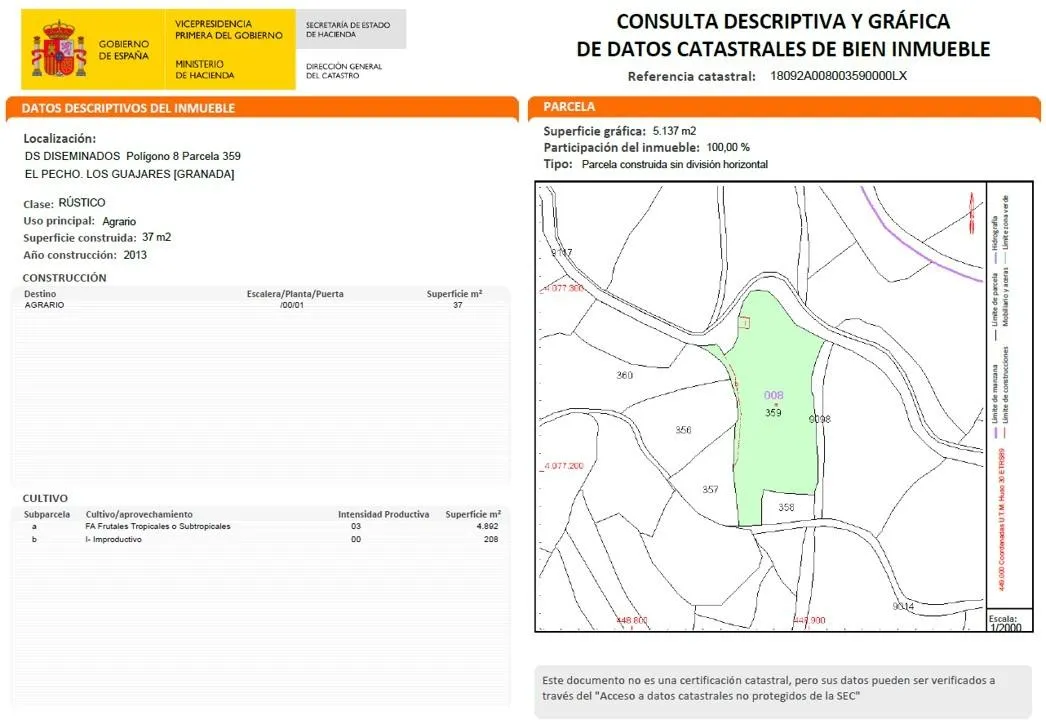The height and width of the screenshot is (720, 1046).
Task: Select subparcela a Frutales Tropicales row
Action: [260, 526]
